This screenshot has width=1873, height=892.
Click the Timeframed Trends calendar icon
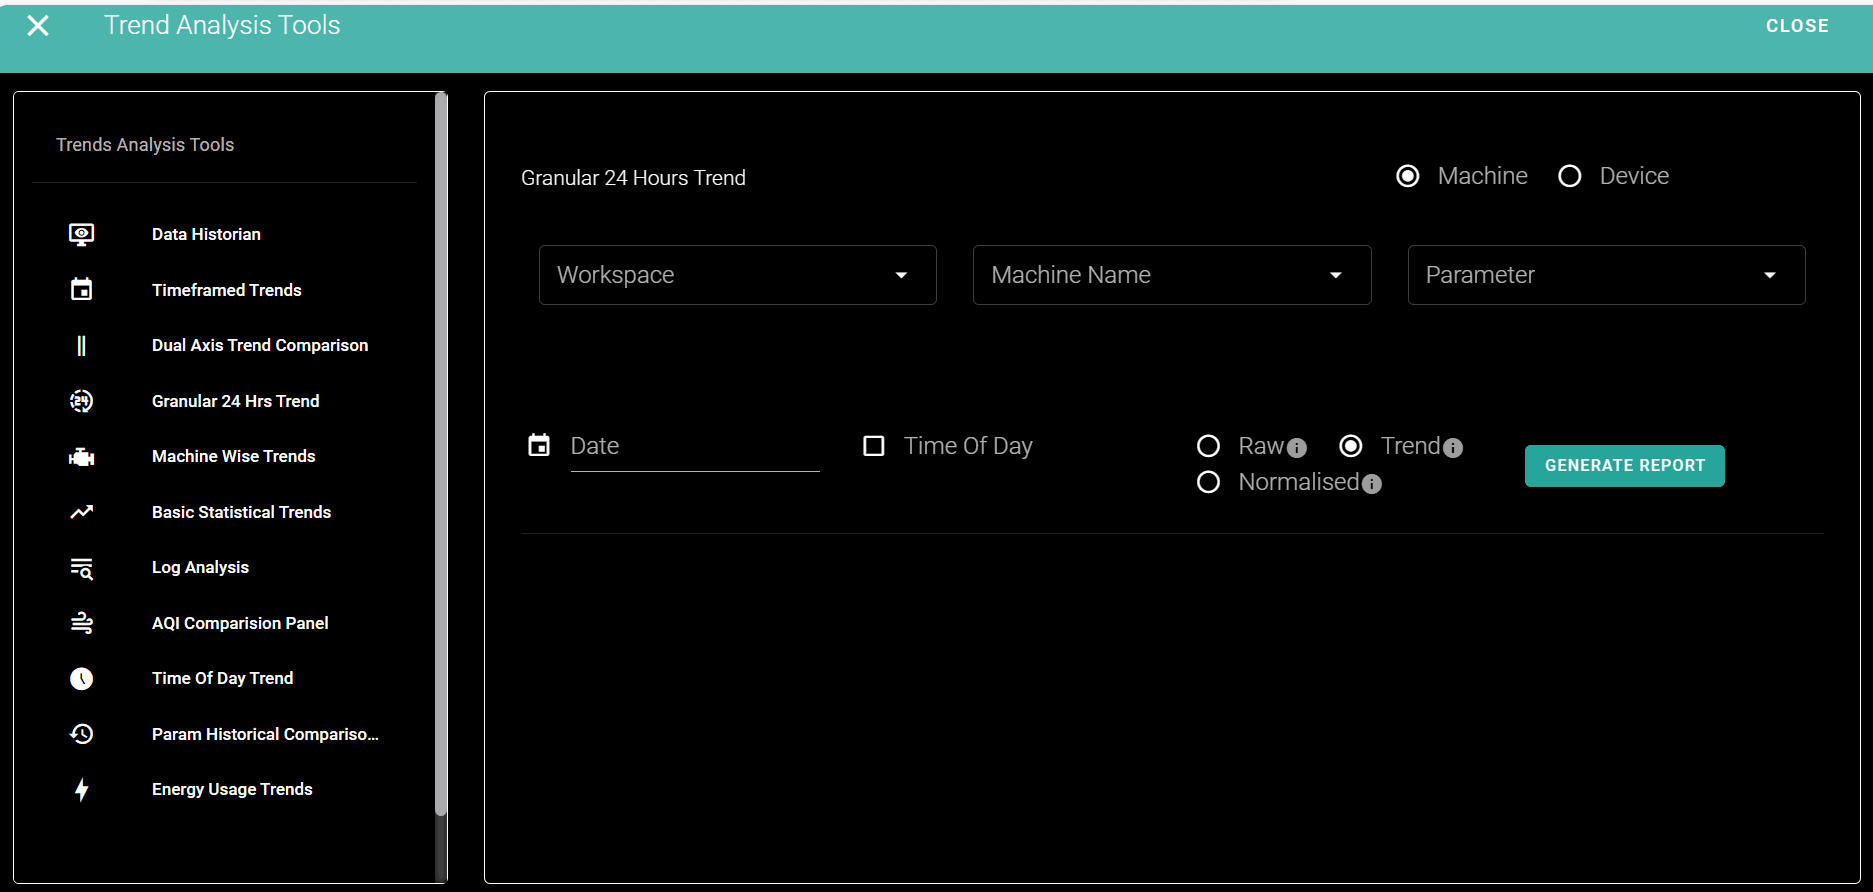click(81, 290)
